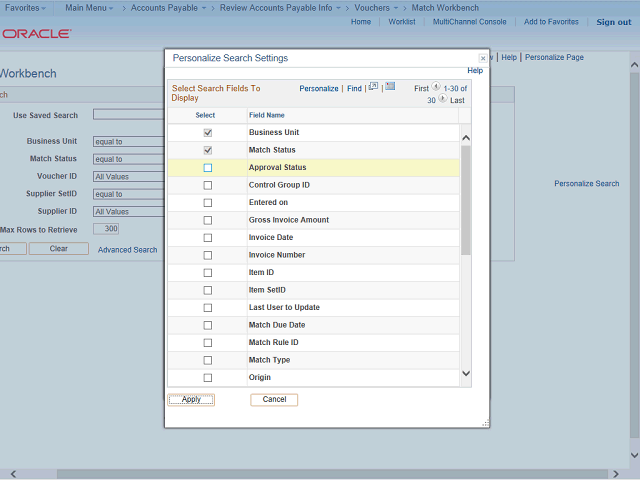Check the Match Due Date field
The height and width of the screenshot is (480, 640).
(x=208, y=325)
